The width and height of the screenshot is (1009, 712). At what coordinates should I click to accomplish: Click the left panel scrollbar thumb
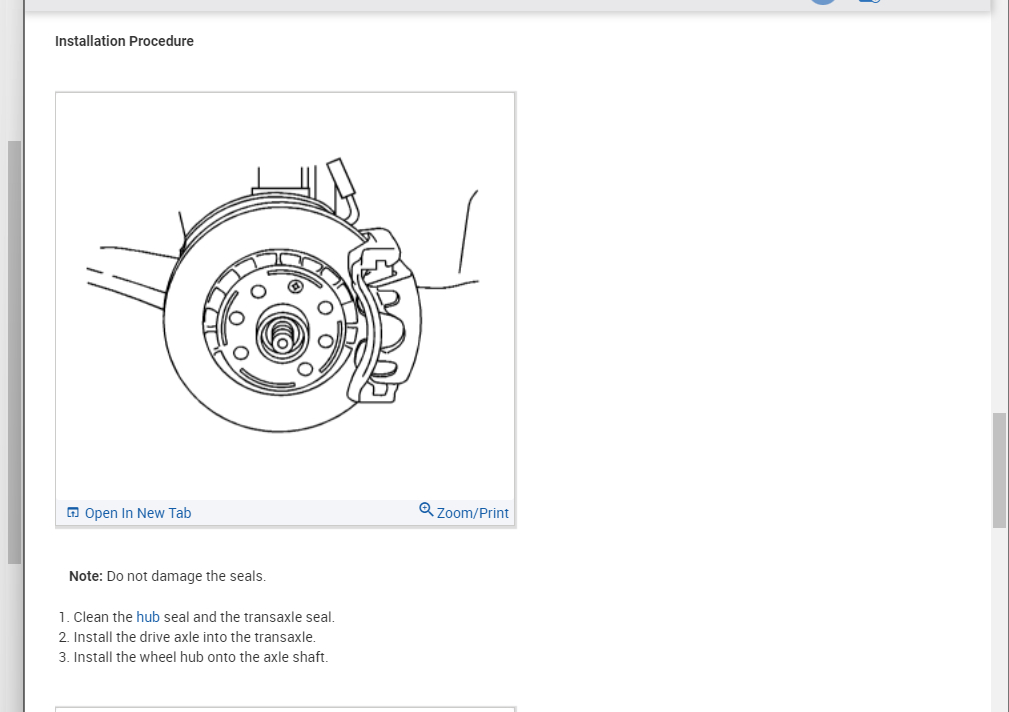click(x=14, y=352)
